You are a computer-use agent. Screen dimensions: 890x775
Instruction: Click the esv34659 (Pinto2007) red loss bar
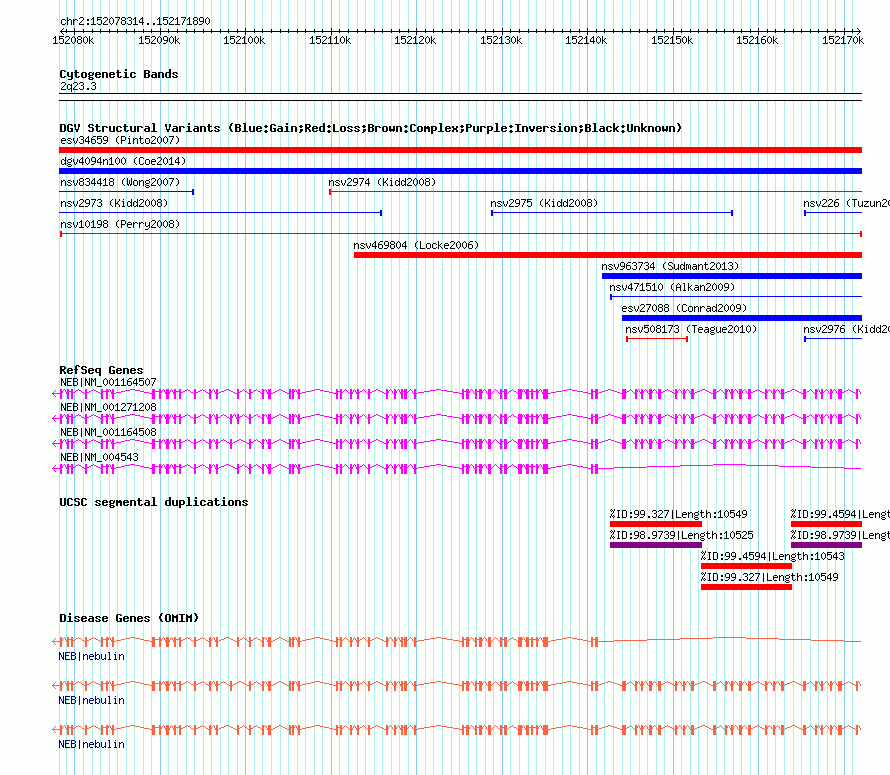pyautogui.click(x=460, y=150)
